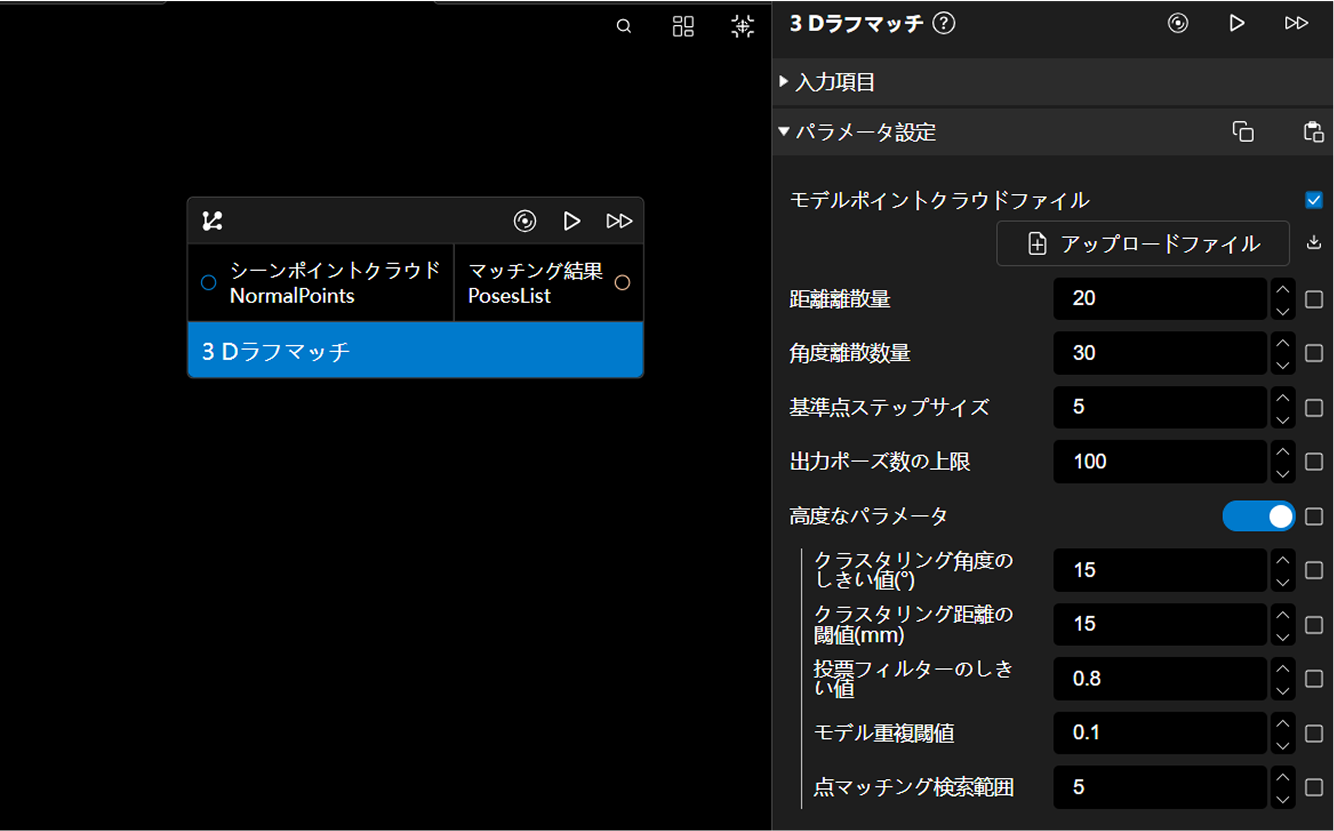This screenshot has width=1334, height=831.
Task: Click the branch icon on node header
Action: (x=212, y=221)
